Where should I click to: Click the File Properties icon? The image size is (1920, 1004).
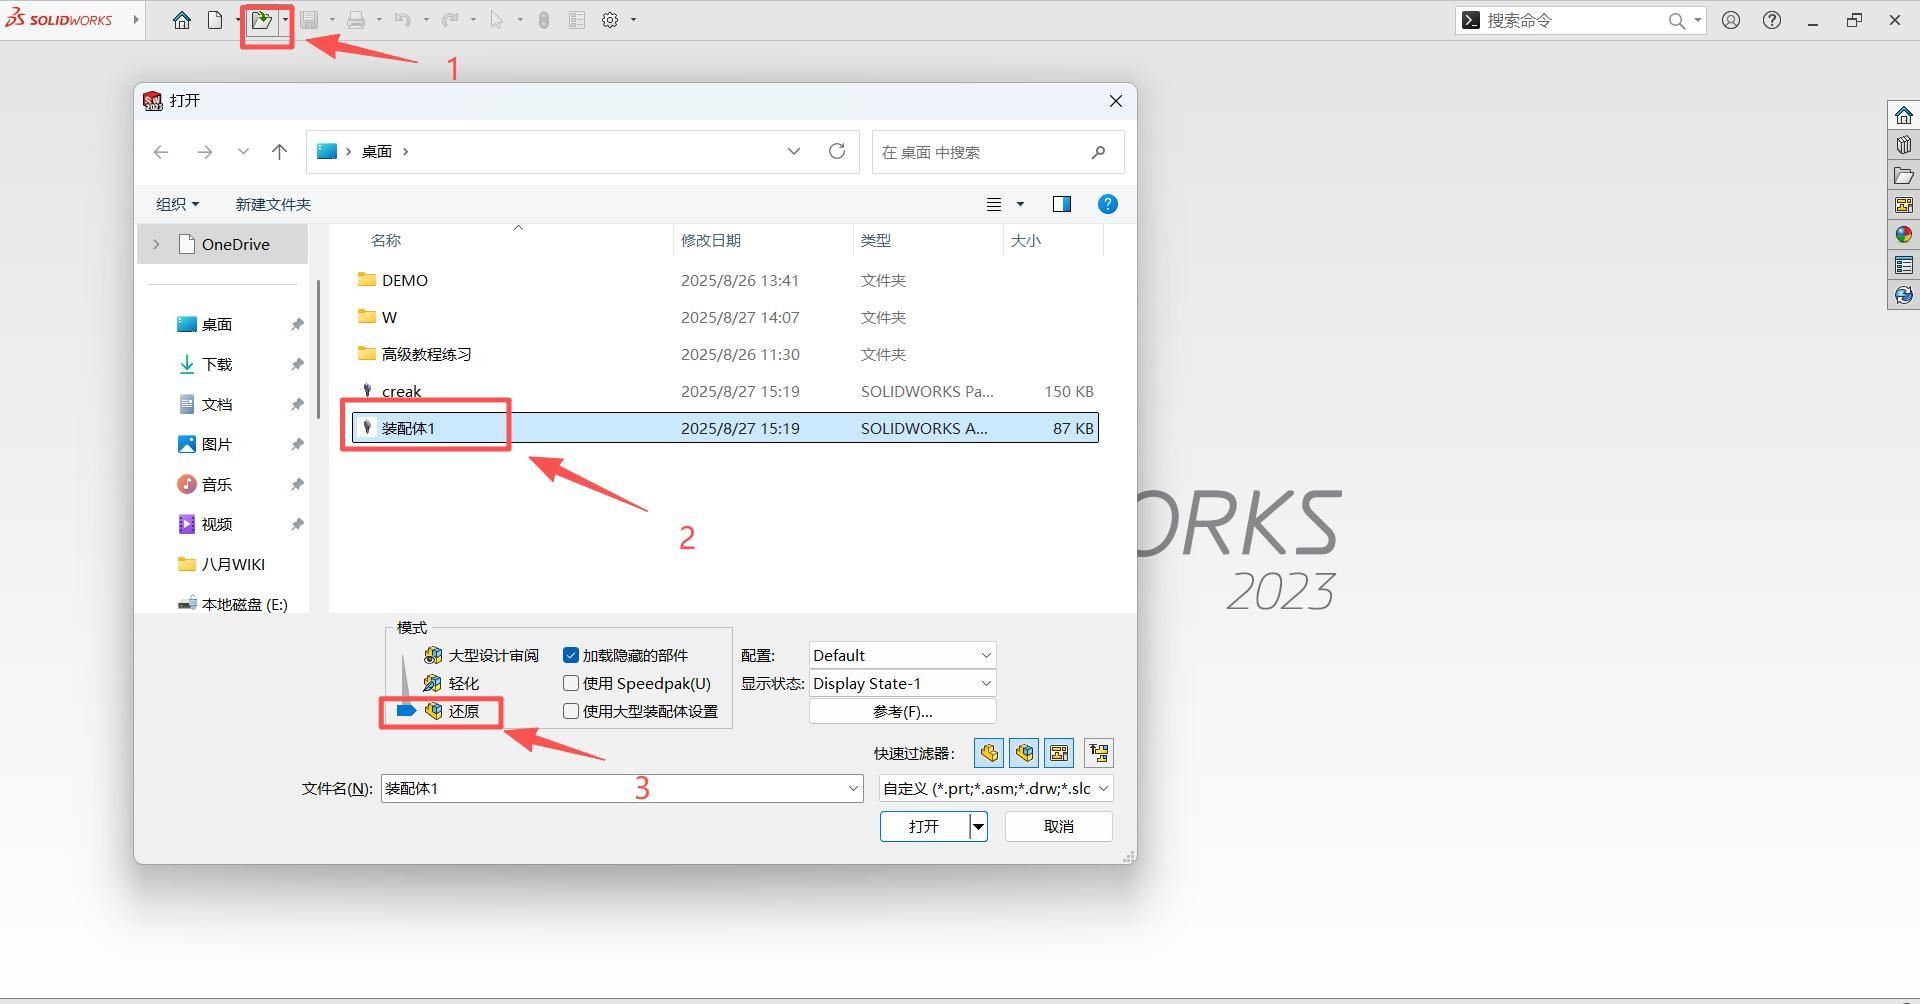pyautogui.click(x=577, y=20)
